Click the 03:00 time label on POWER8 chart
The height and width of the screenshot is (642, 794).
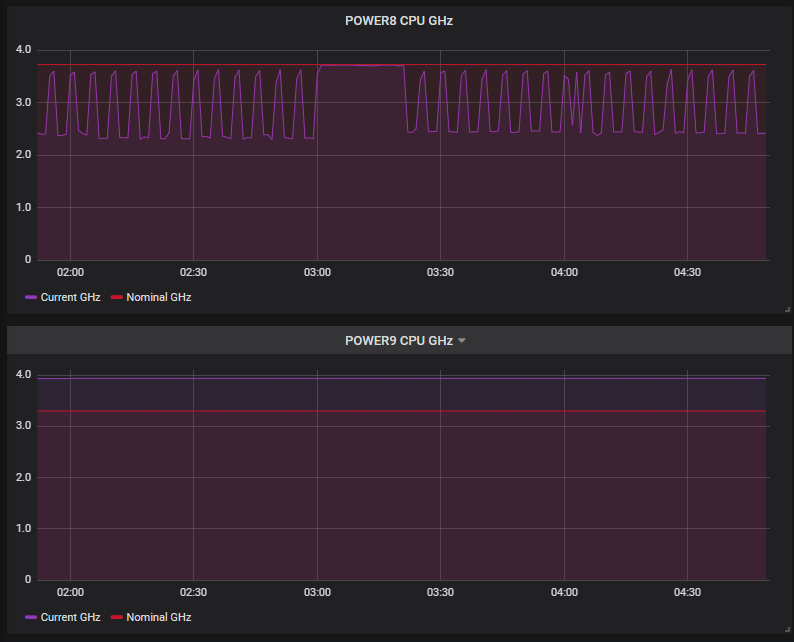[x=317, y=272]
